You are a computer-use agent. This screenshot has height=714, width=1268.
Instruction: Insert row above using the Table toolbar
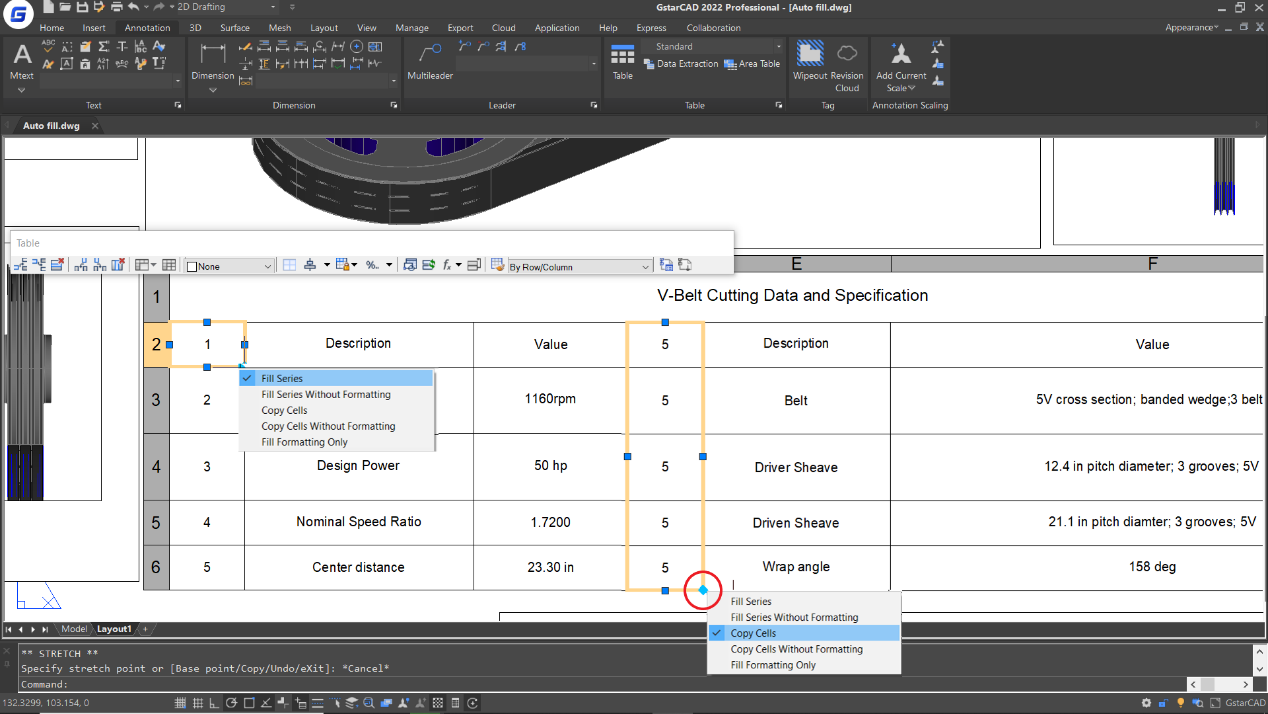click(x=20, y=265)
